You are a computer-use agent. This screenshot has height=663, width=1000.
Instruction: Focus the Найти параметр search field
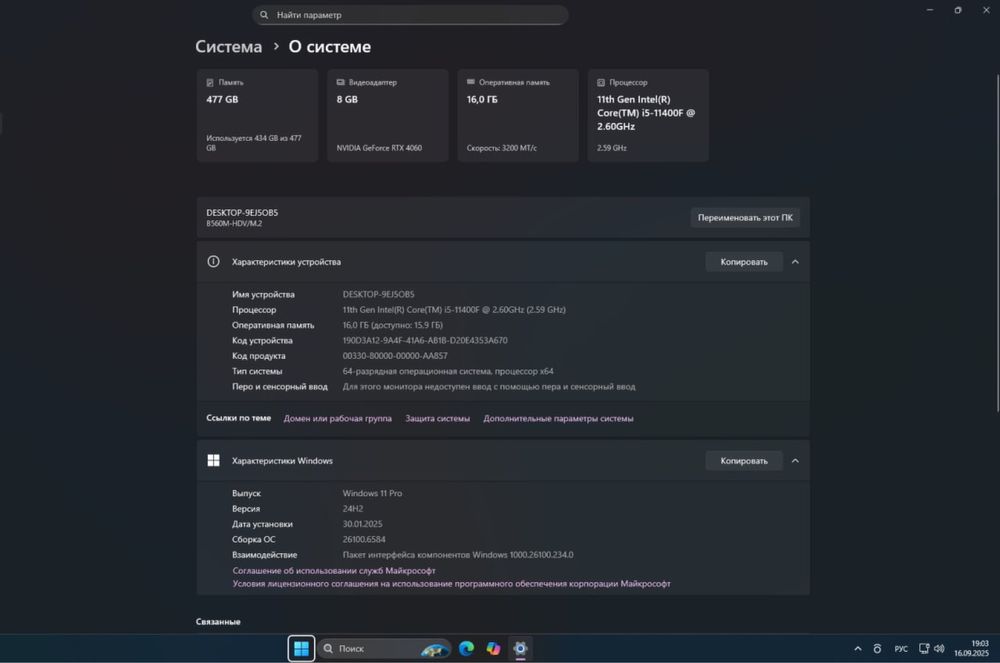pos(410,15)
